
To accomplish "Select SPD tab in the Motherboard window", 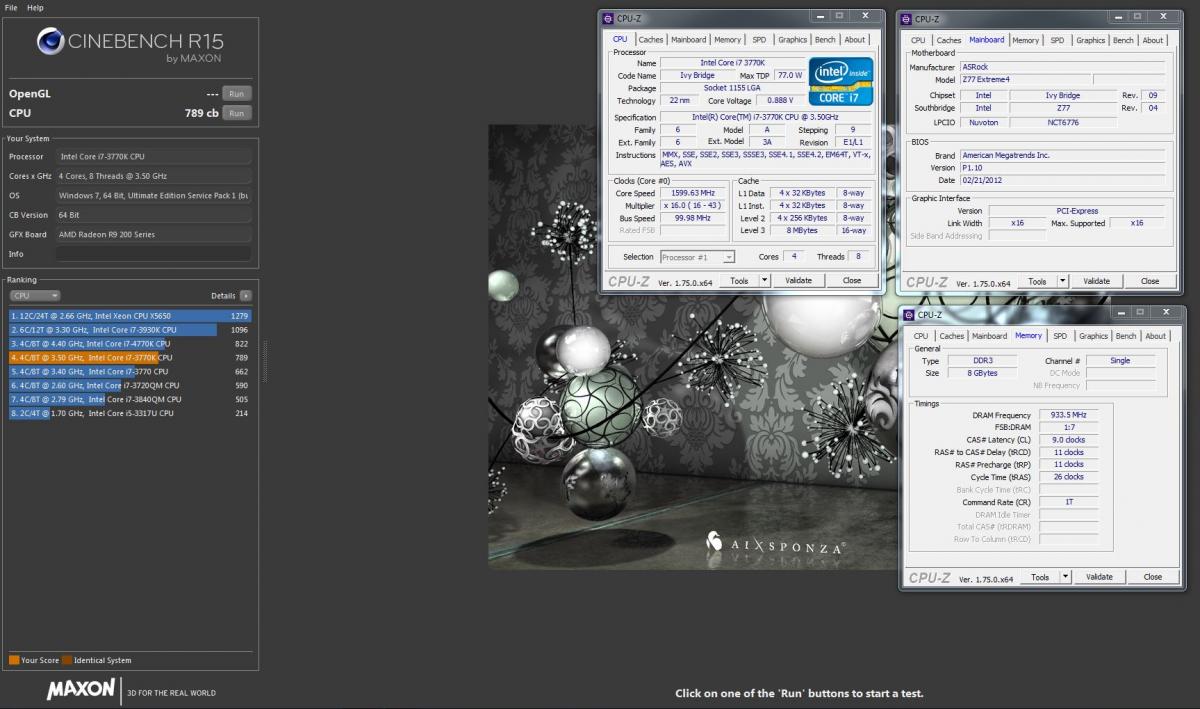I will [1058, 40].
